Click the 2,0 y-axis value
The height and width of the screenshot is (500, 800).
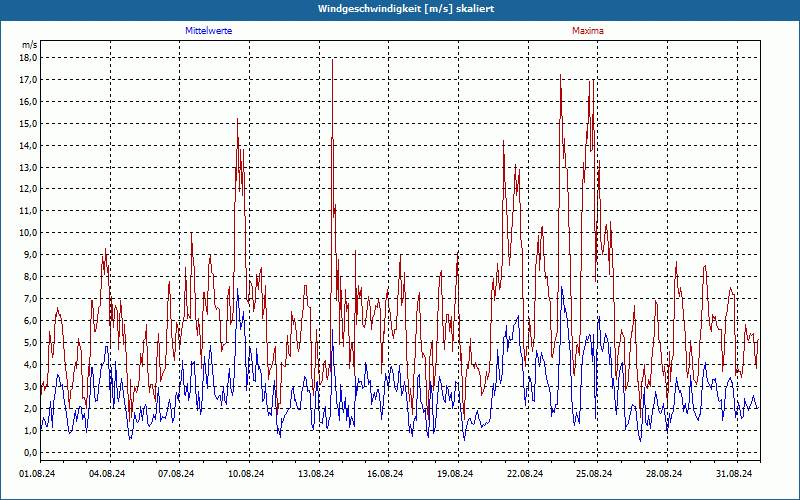[31, 408]
